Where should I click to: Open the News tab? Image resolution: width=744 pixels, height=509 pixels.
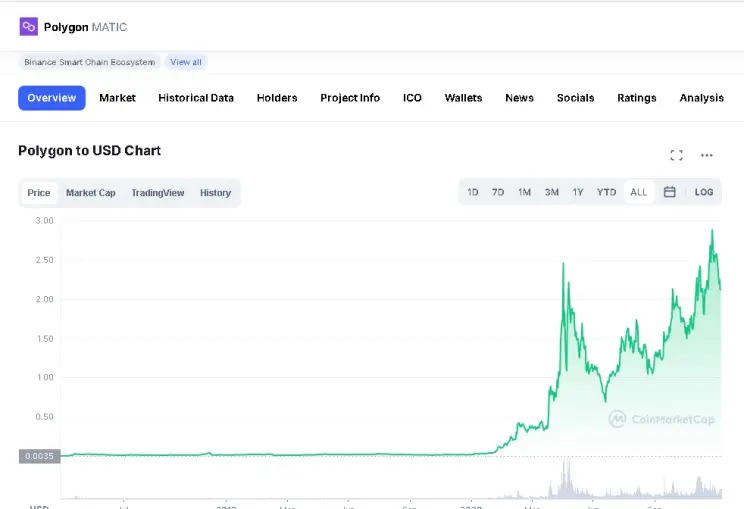click(x=519, y=98)
